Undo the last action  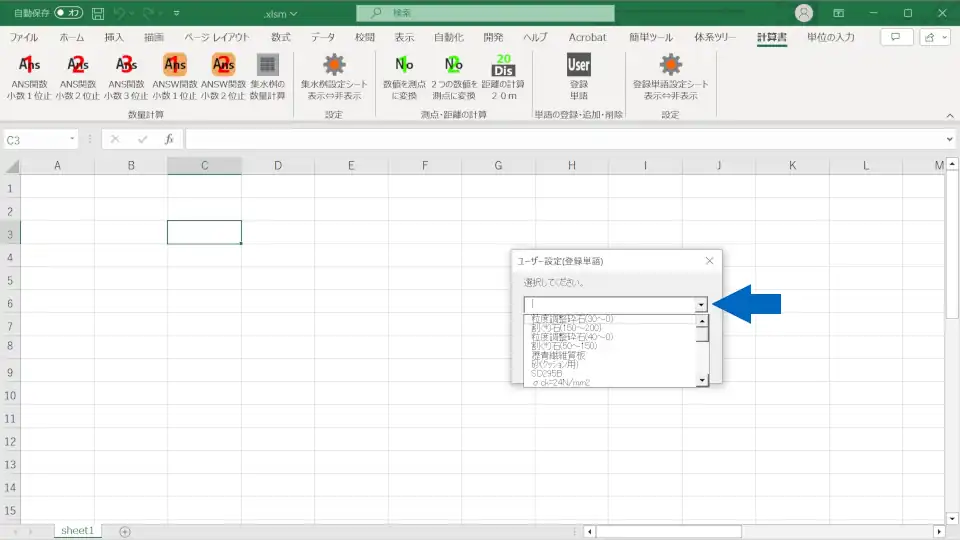[121, 13]
